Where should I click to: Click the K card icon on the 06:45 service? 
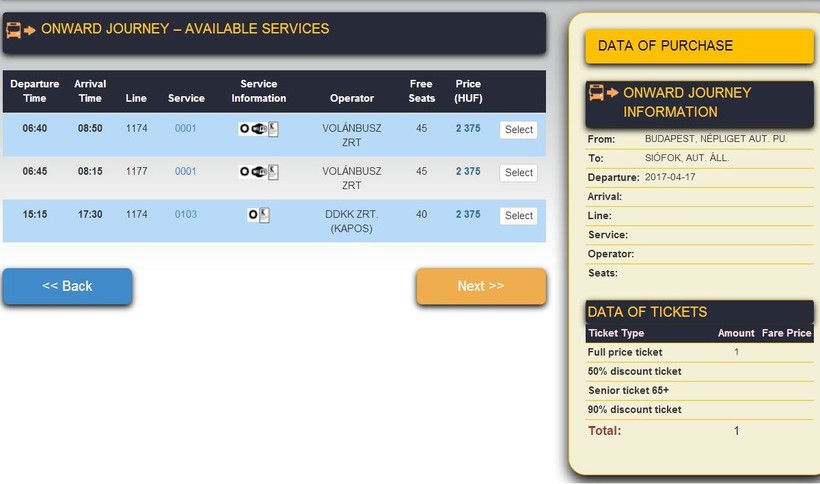click(x=273, y=172)
